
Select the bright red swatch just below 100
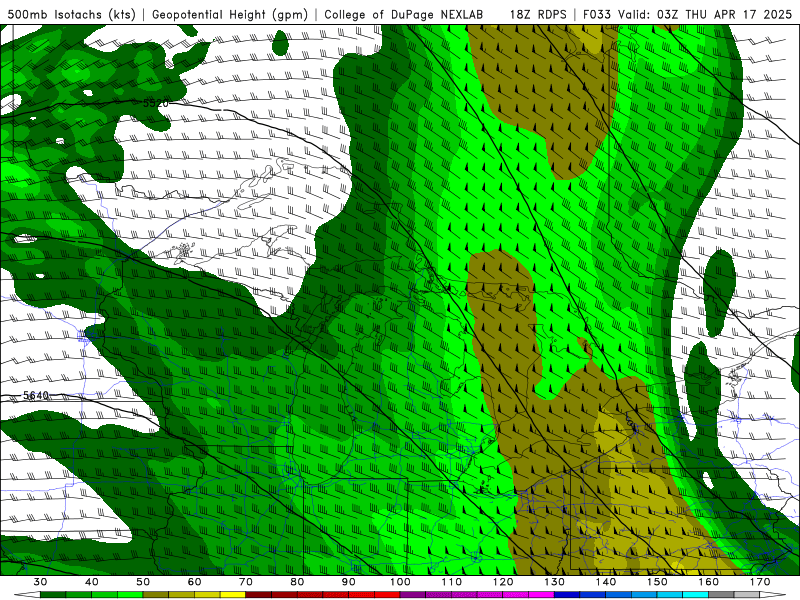coord(387,594)
